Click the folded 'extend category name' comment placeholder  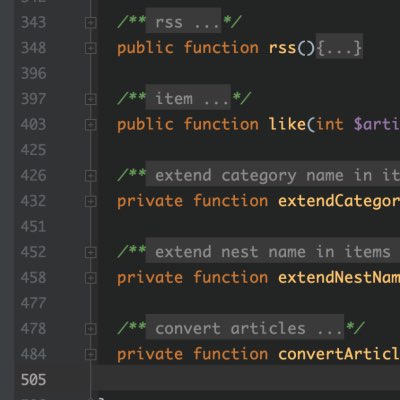273,175
